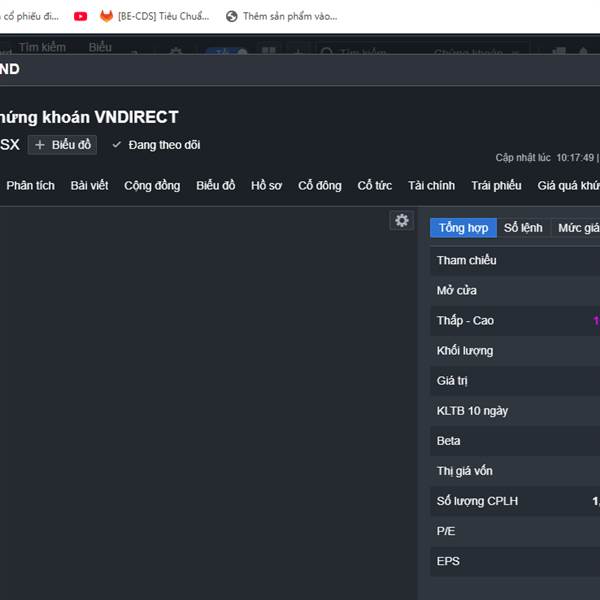Click the Giá trị row label
Image resolution: width=600 pixels, height=600 pixels.
click(x=452, y=381)
